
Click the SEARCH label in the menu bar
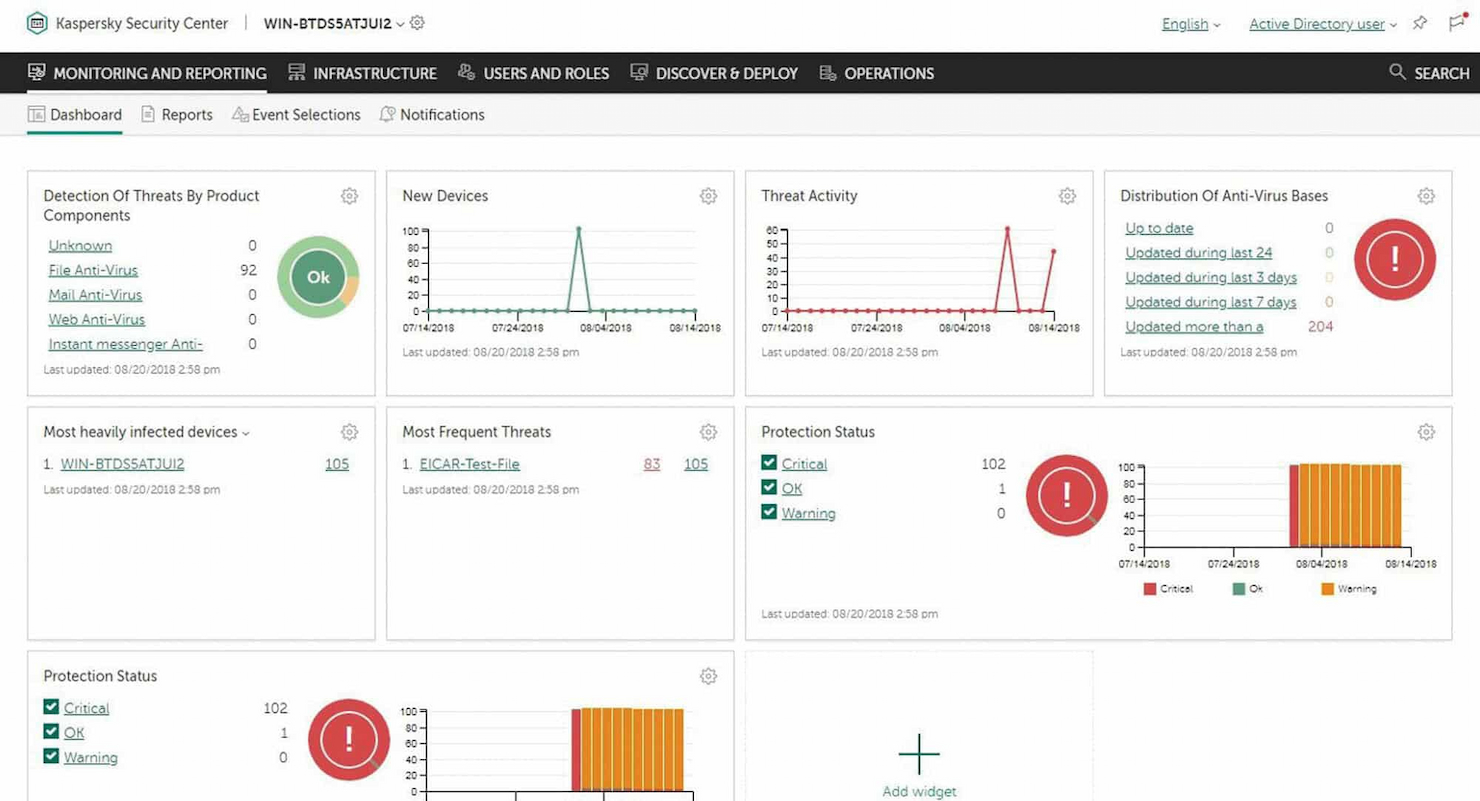point(1442,73)
